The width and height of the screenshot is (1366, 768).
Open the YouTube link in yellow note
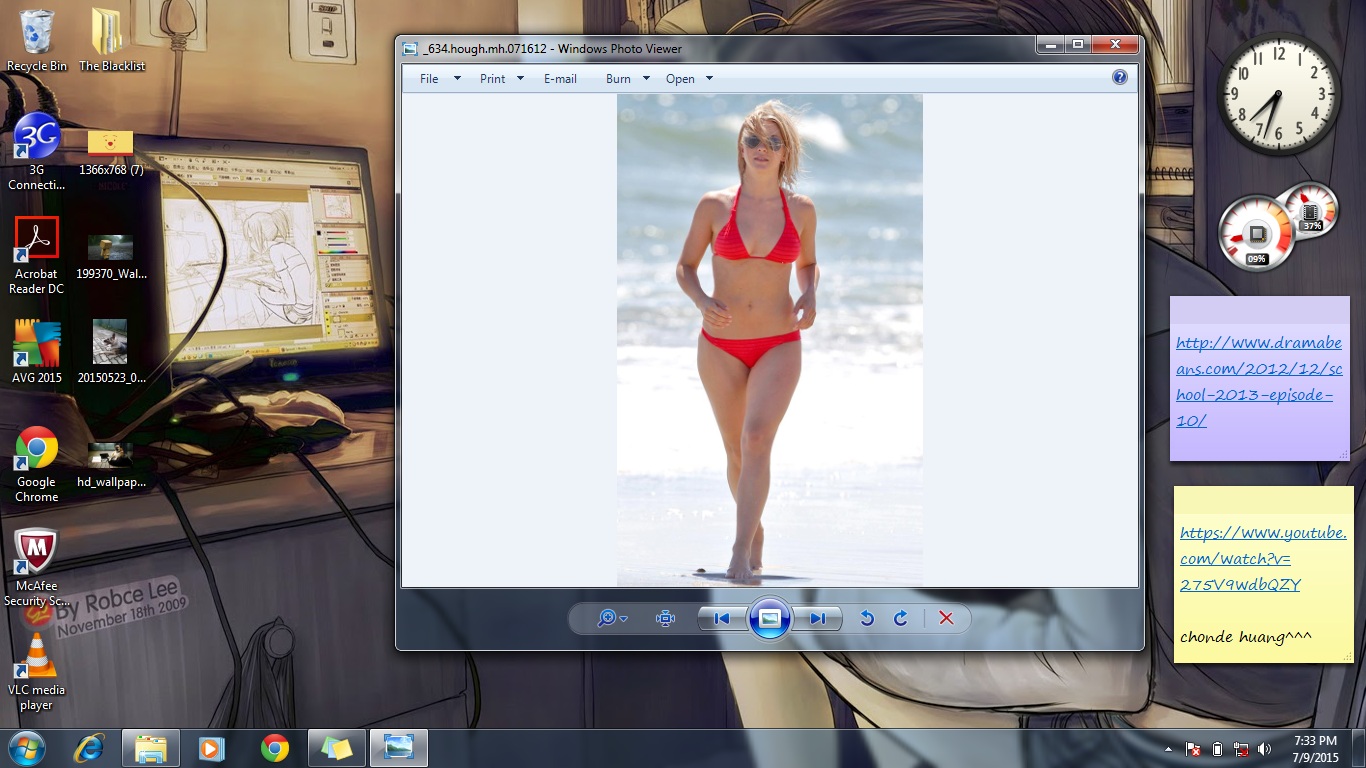1262,558
